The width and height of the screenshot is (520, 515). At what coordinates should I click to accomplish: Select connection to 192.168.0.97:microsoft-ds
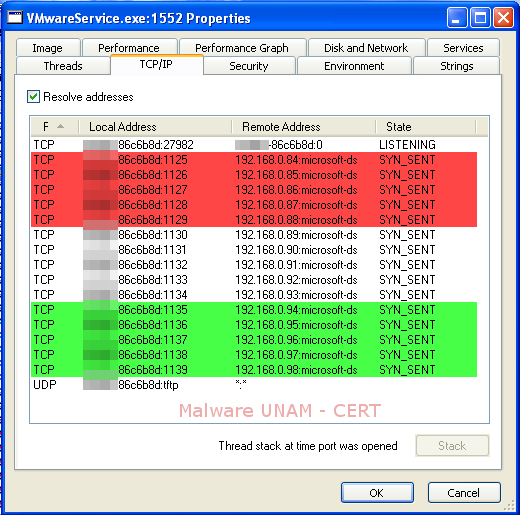[254, 355]
